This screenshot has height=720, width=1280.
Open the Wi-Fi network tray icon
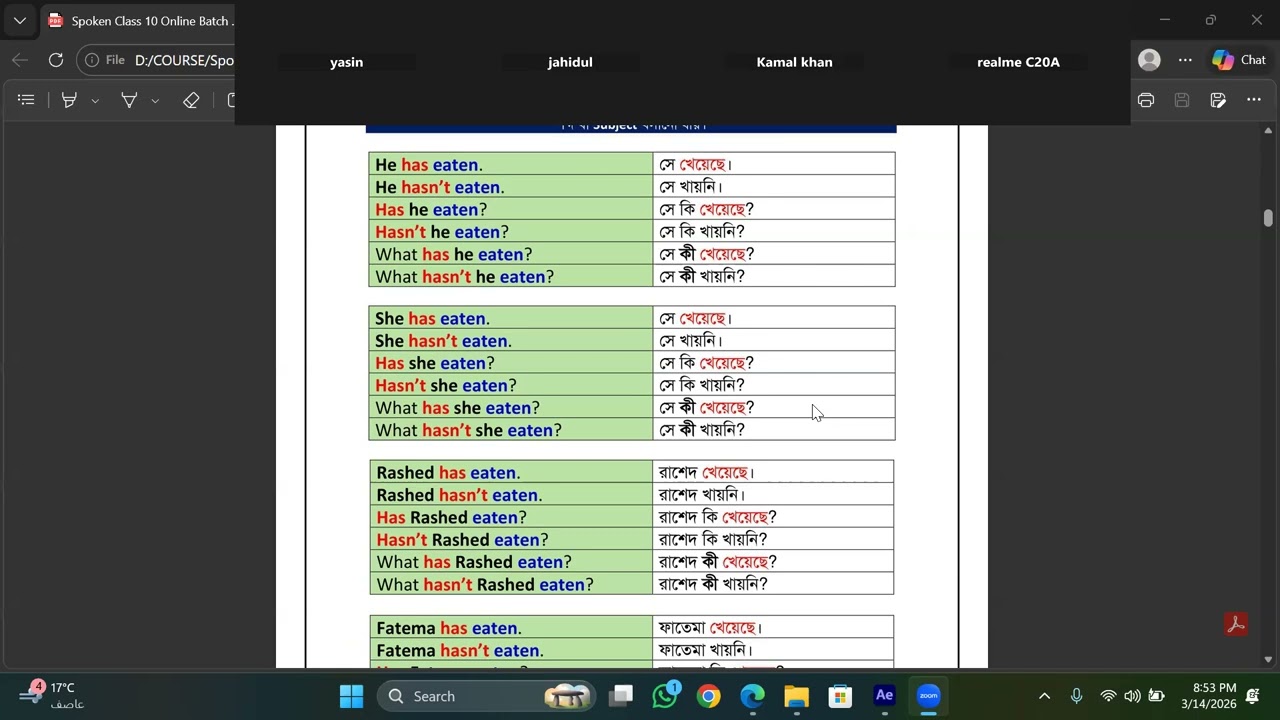pos(1108,696)
